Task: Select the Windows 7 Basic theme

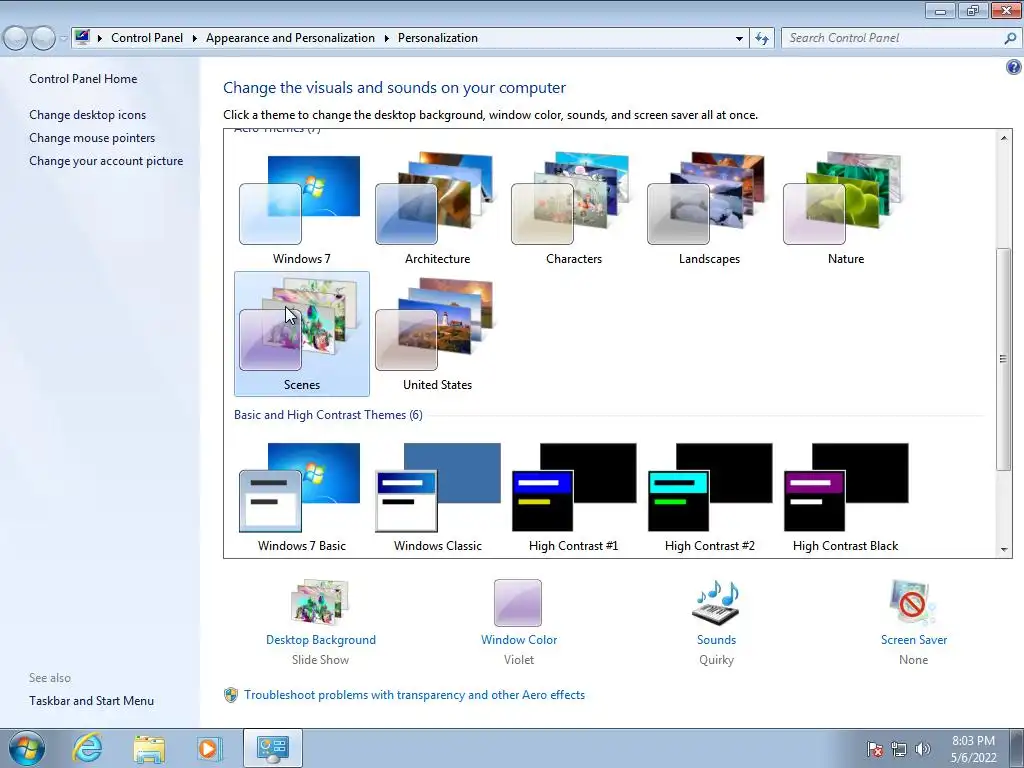Action: (301, 497)
